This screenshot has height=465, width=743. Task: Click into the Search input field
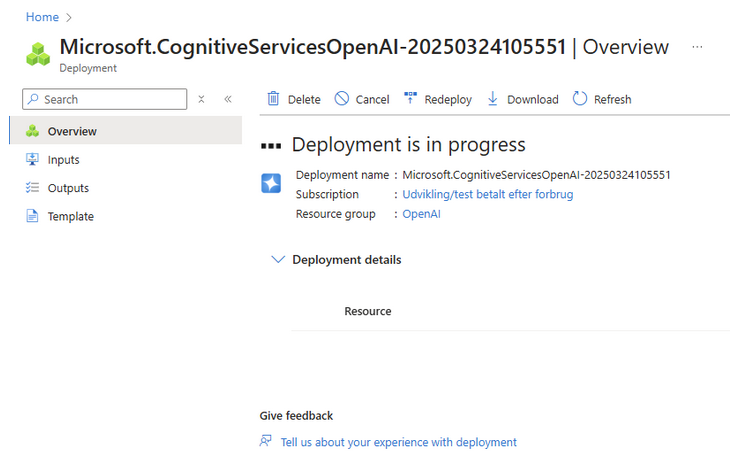[112, 99]
